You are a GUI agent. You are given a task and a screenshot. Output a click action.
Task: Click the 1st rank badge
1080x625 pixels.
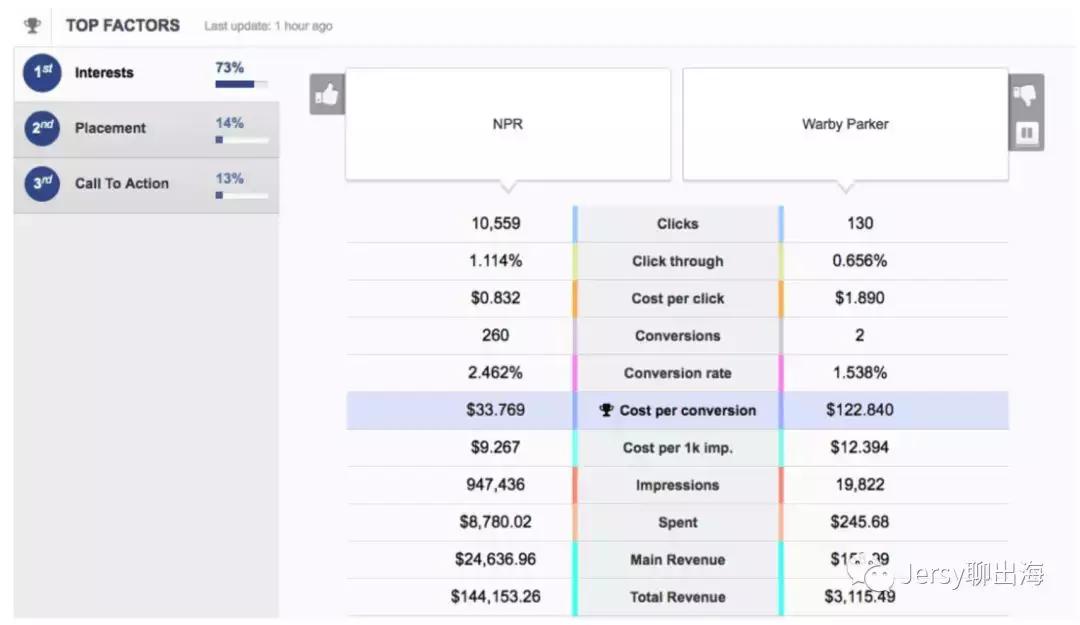click(42, 72)
